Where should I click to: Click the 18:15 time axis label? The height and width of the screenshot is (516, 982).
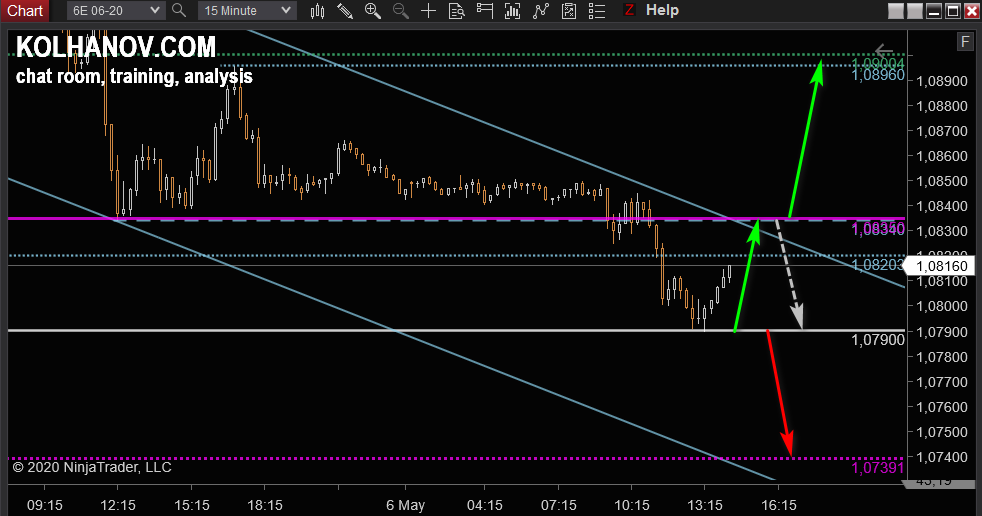[x=264, y=505]
